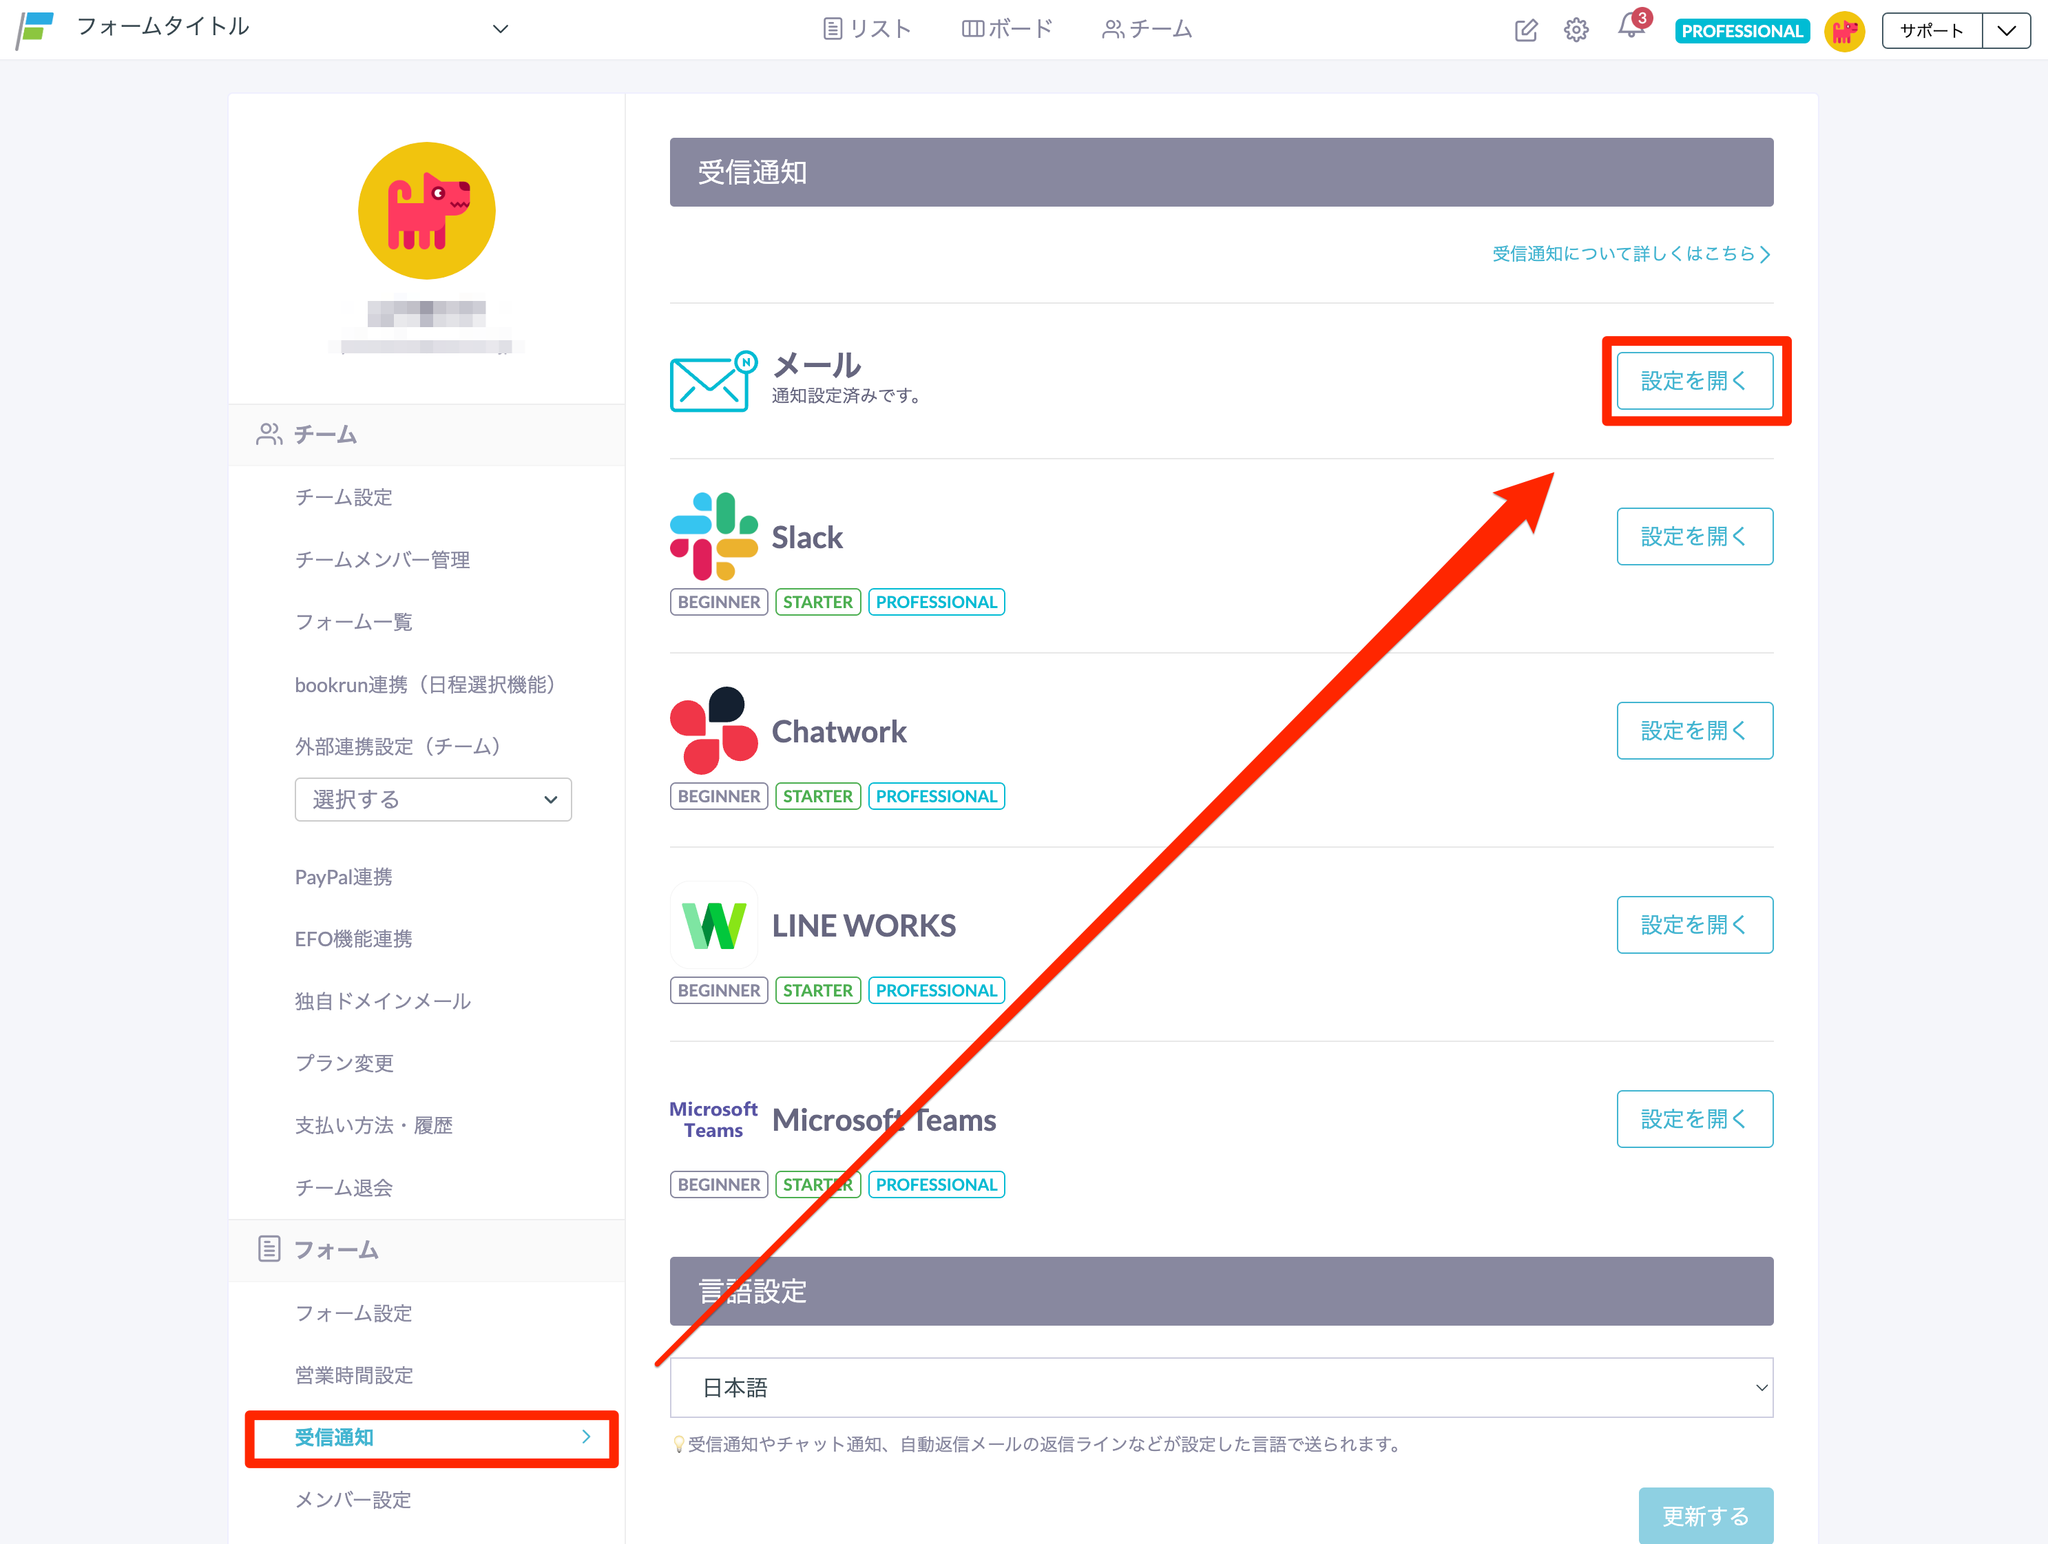Image resolution: width=2048 pixels, height=1544 pixels.
Task: Open the 日本語 language dropdown
Action: pyautogui.click(x=1221, y=1387)
